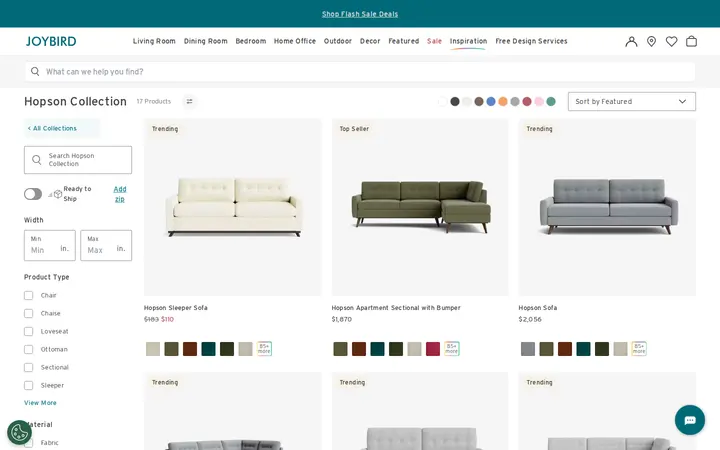The width and height of the screenshot is (720, 450).
Task: Open the shopping bag icon
Action: (x=692, y=41)
